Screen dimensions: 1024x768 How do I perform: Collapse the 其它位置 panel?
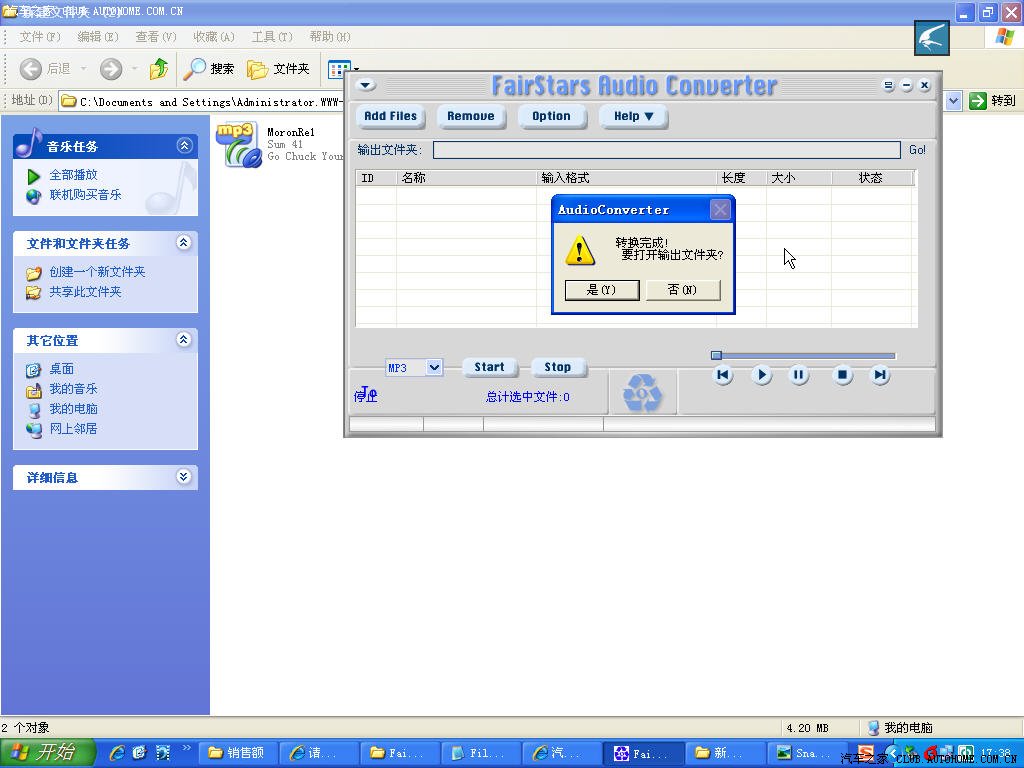(x=184, y=340)
